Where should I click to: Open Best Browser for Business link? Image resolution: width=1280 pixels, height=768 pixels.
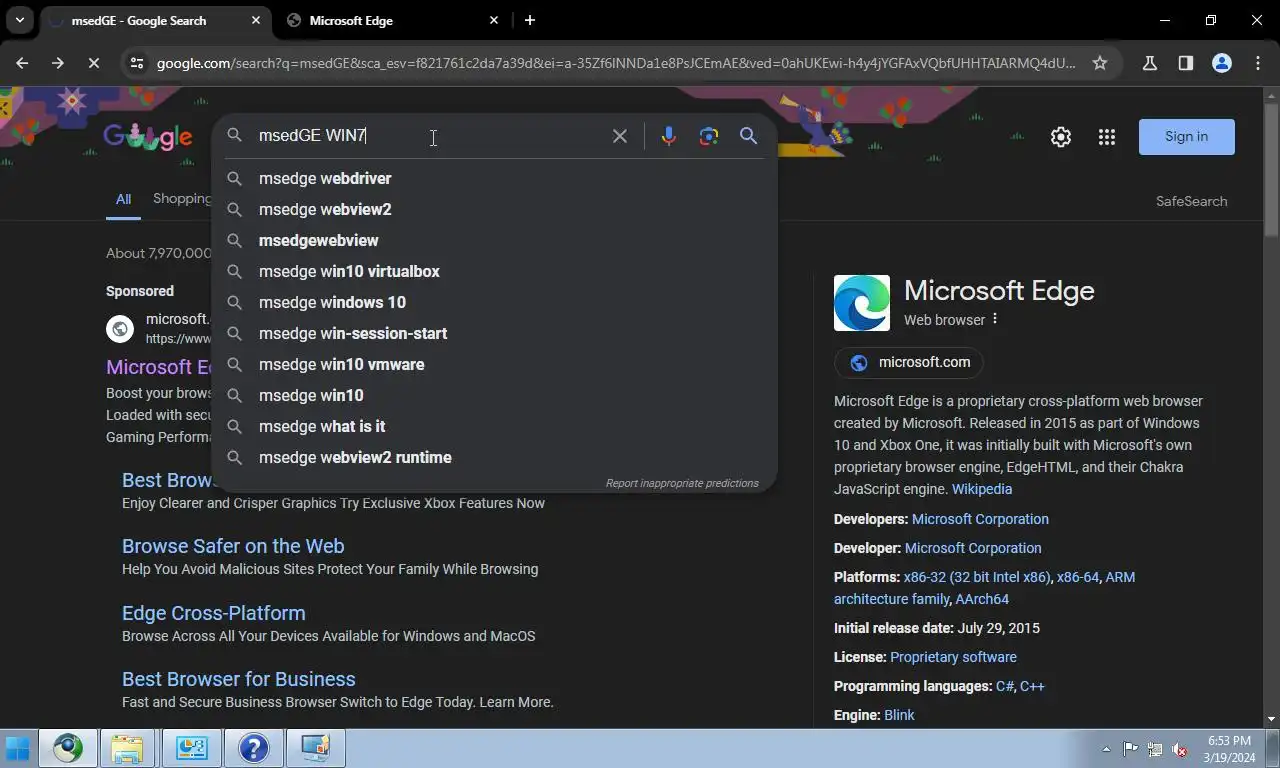click(x=239, y=679)
